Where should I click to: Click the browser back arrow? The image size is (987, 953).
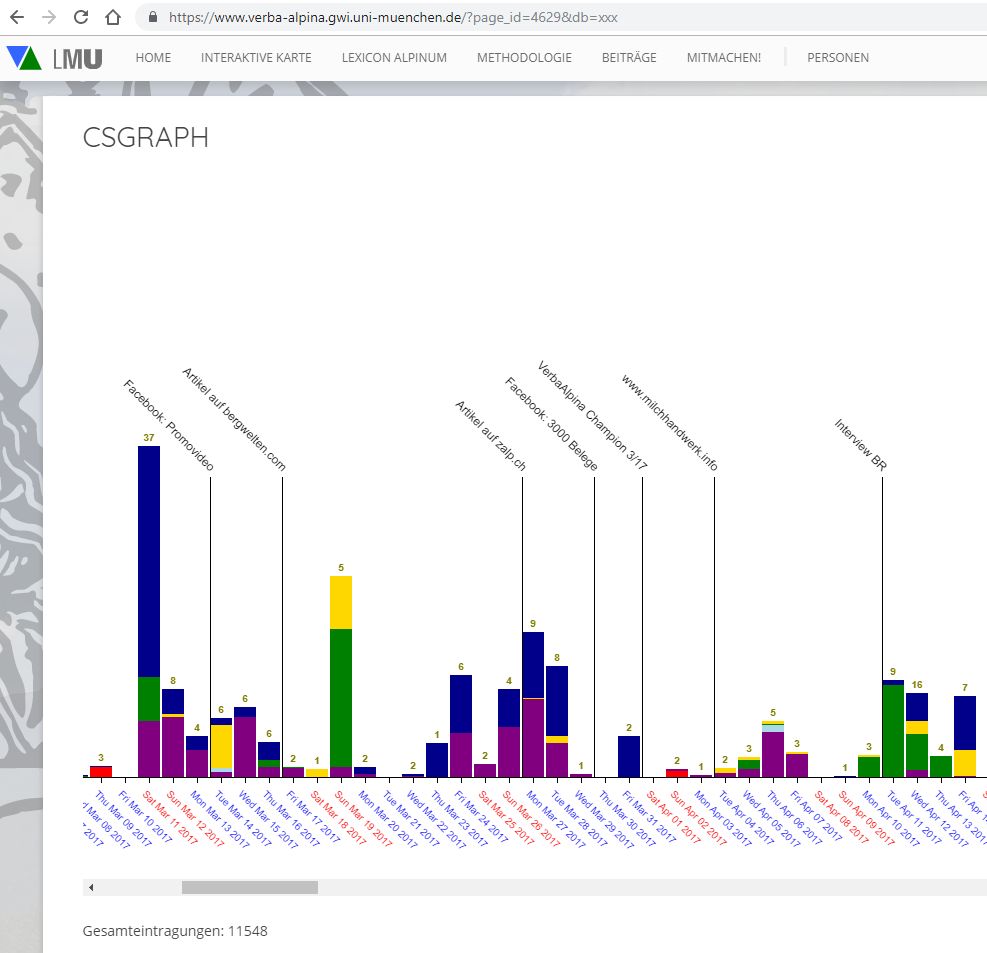click(17, 17)
